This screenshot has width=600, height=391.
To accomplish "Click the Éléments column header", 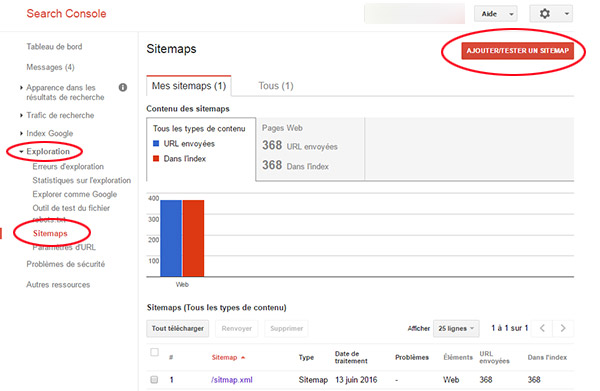I will [458, 357].
